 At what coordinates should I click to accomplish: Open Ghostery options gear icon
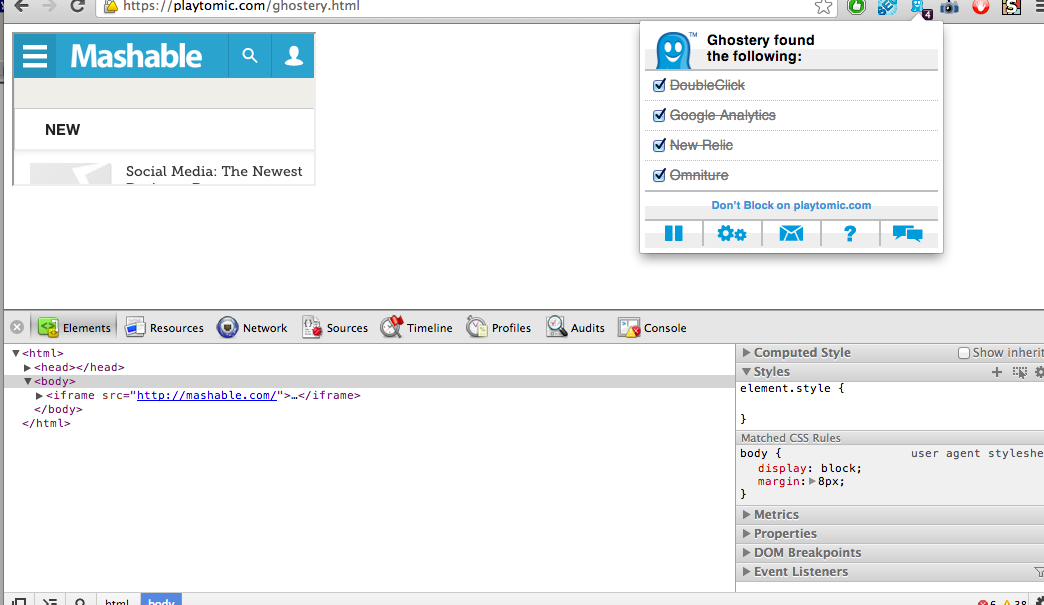(x=732, y=234)
